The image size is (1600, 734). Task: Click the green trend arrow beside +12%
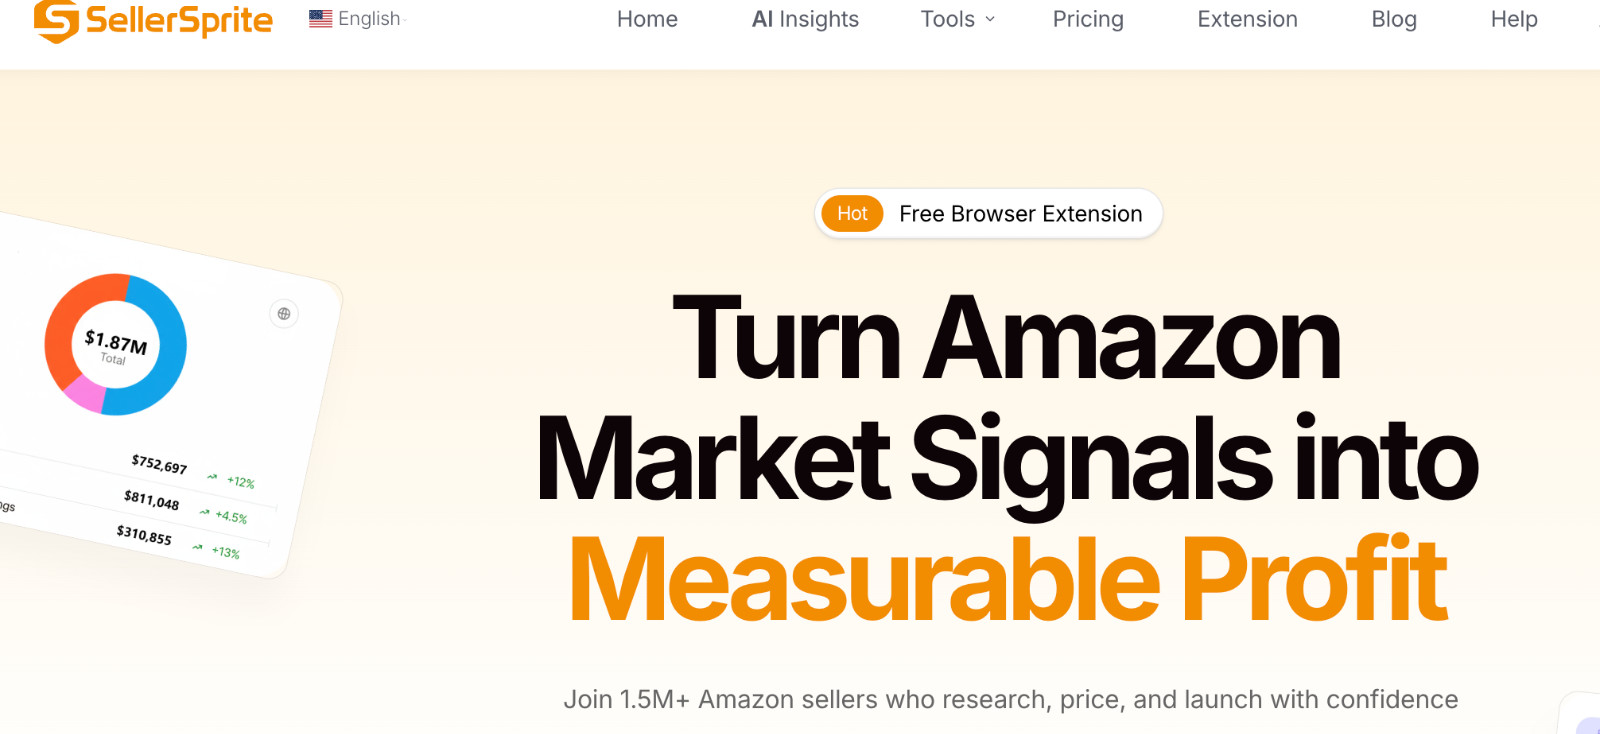click(x=212, y=477)
